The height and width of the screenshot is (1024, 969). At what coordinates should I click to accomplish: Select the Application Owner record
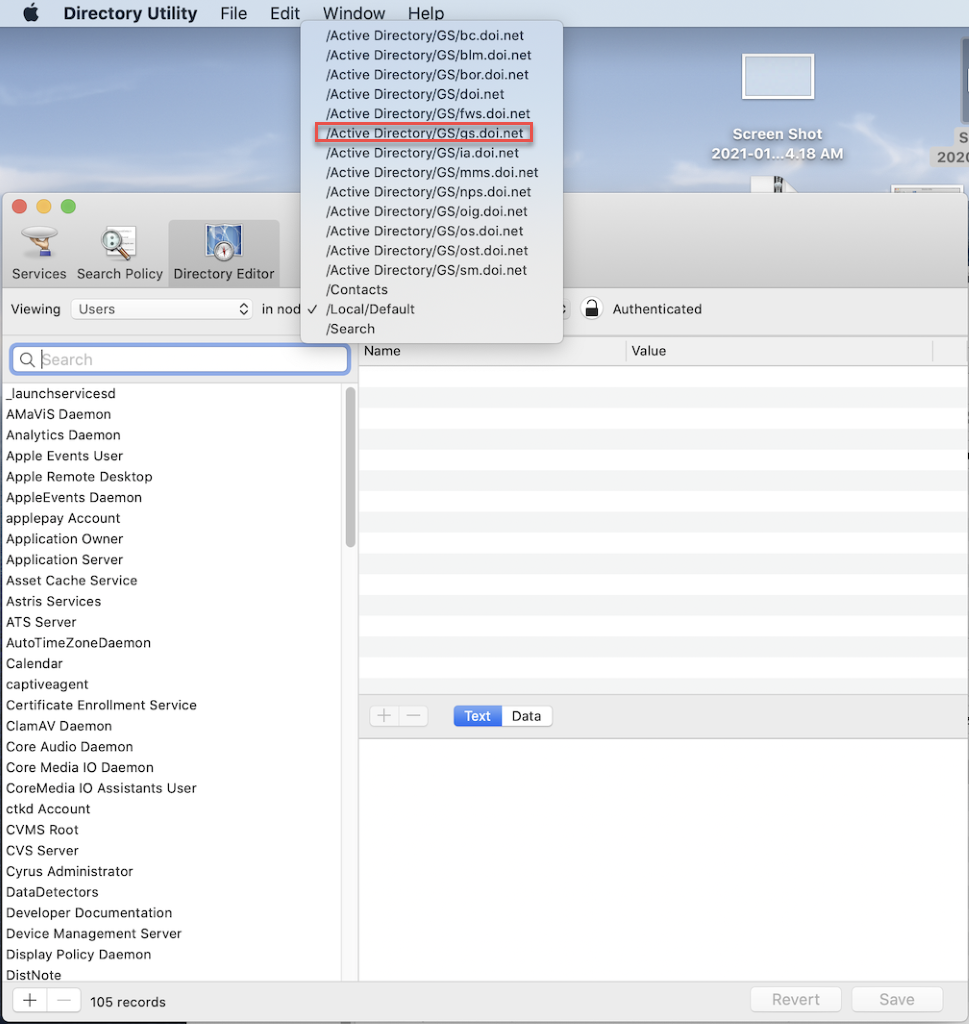[x=172, y=539]
